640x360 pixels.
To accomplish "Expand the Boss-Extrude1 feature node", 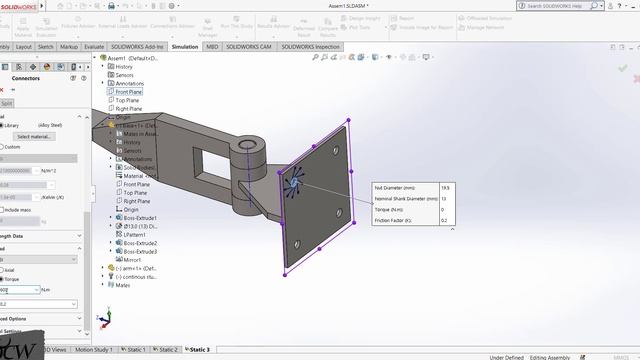I will 111,218.
